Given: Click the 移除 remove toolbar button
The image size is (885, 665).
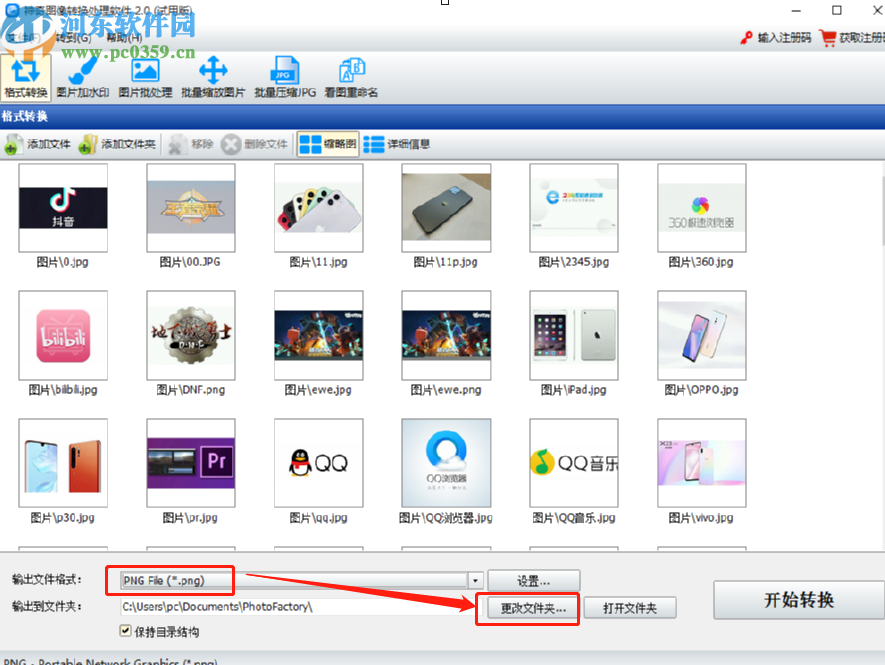Looking at the screenshot, I should (191, 145).
